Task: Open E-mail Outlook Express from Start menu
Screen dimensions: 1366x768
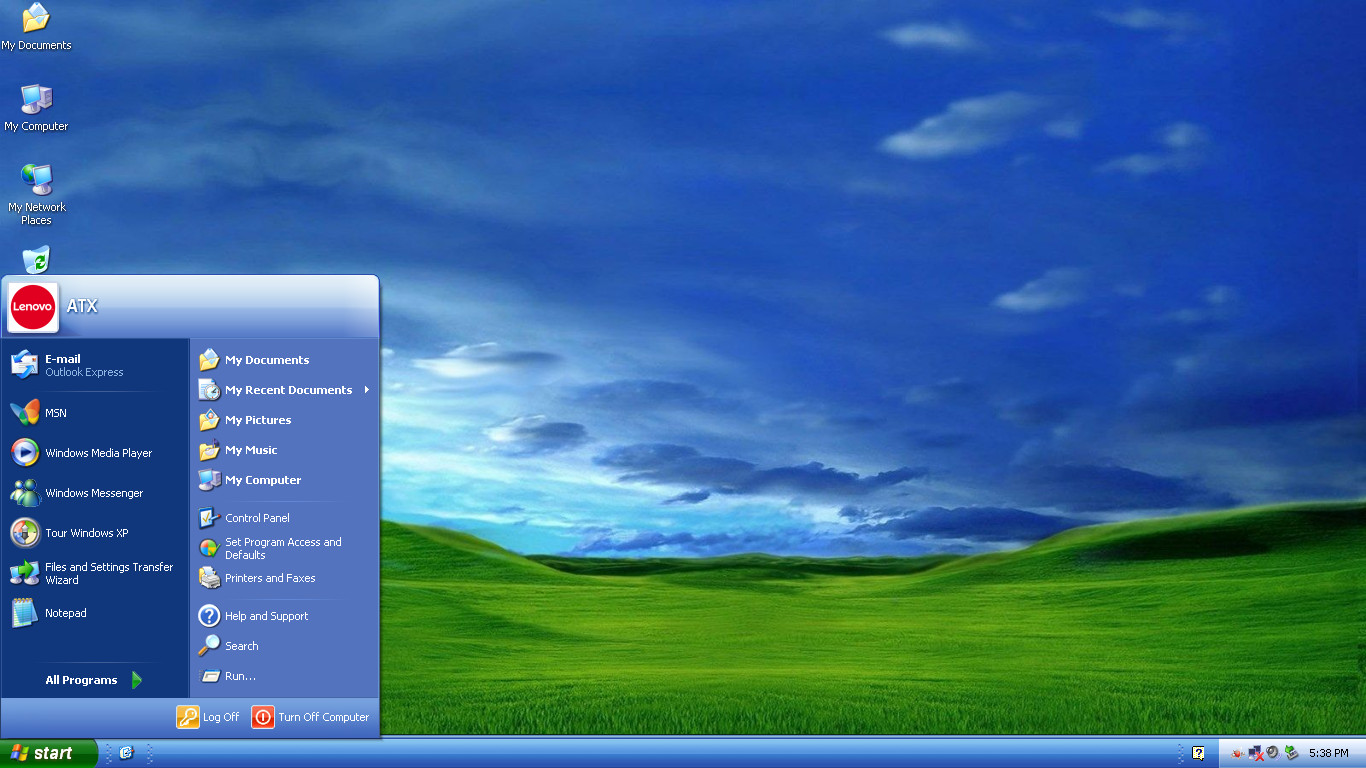Action: (x=95, y=365)
